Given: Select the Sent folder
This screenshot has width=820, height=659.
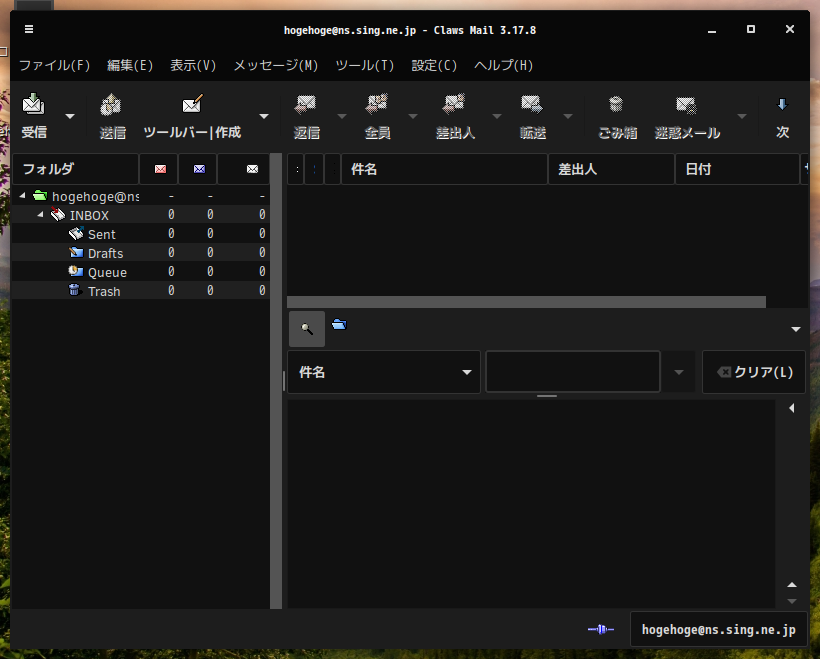Looking at the screenshot, I should (x=140, y=234).
